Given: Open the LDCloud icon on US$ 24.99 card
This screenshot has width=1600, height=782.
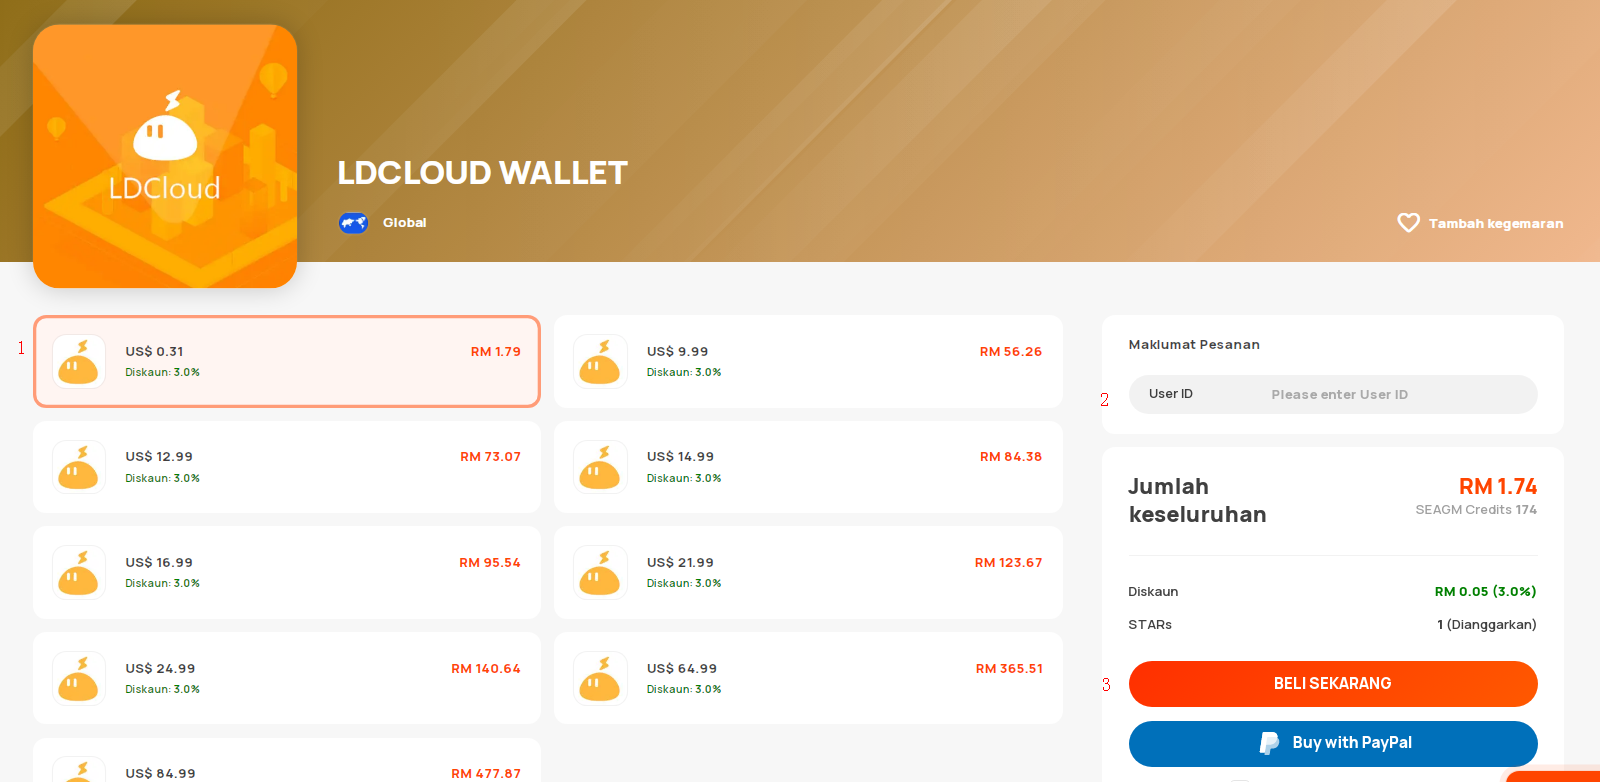Looking at the screenshot, I should (x=79, y=678).
